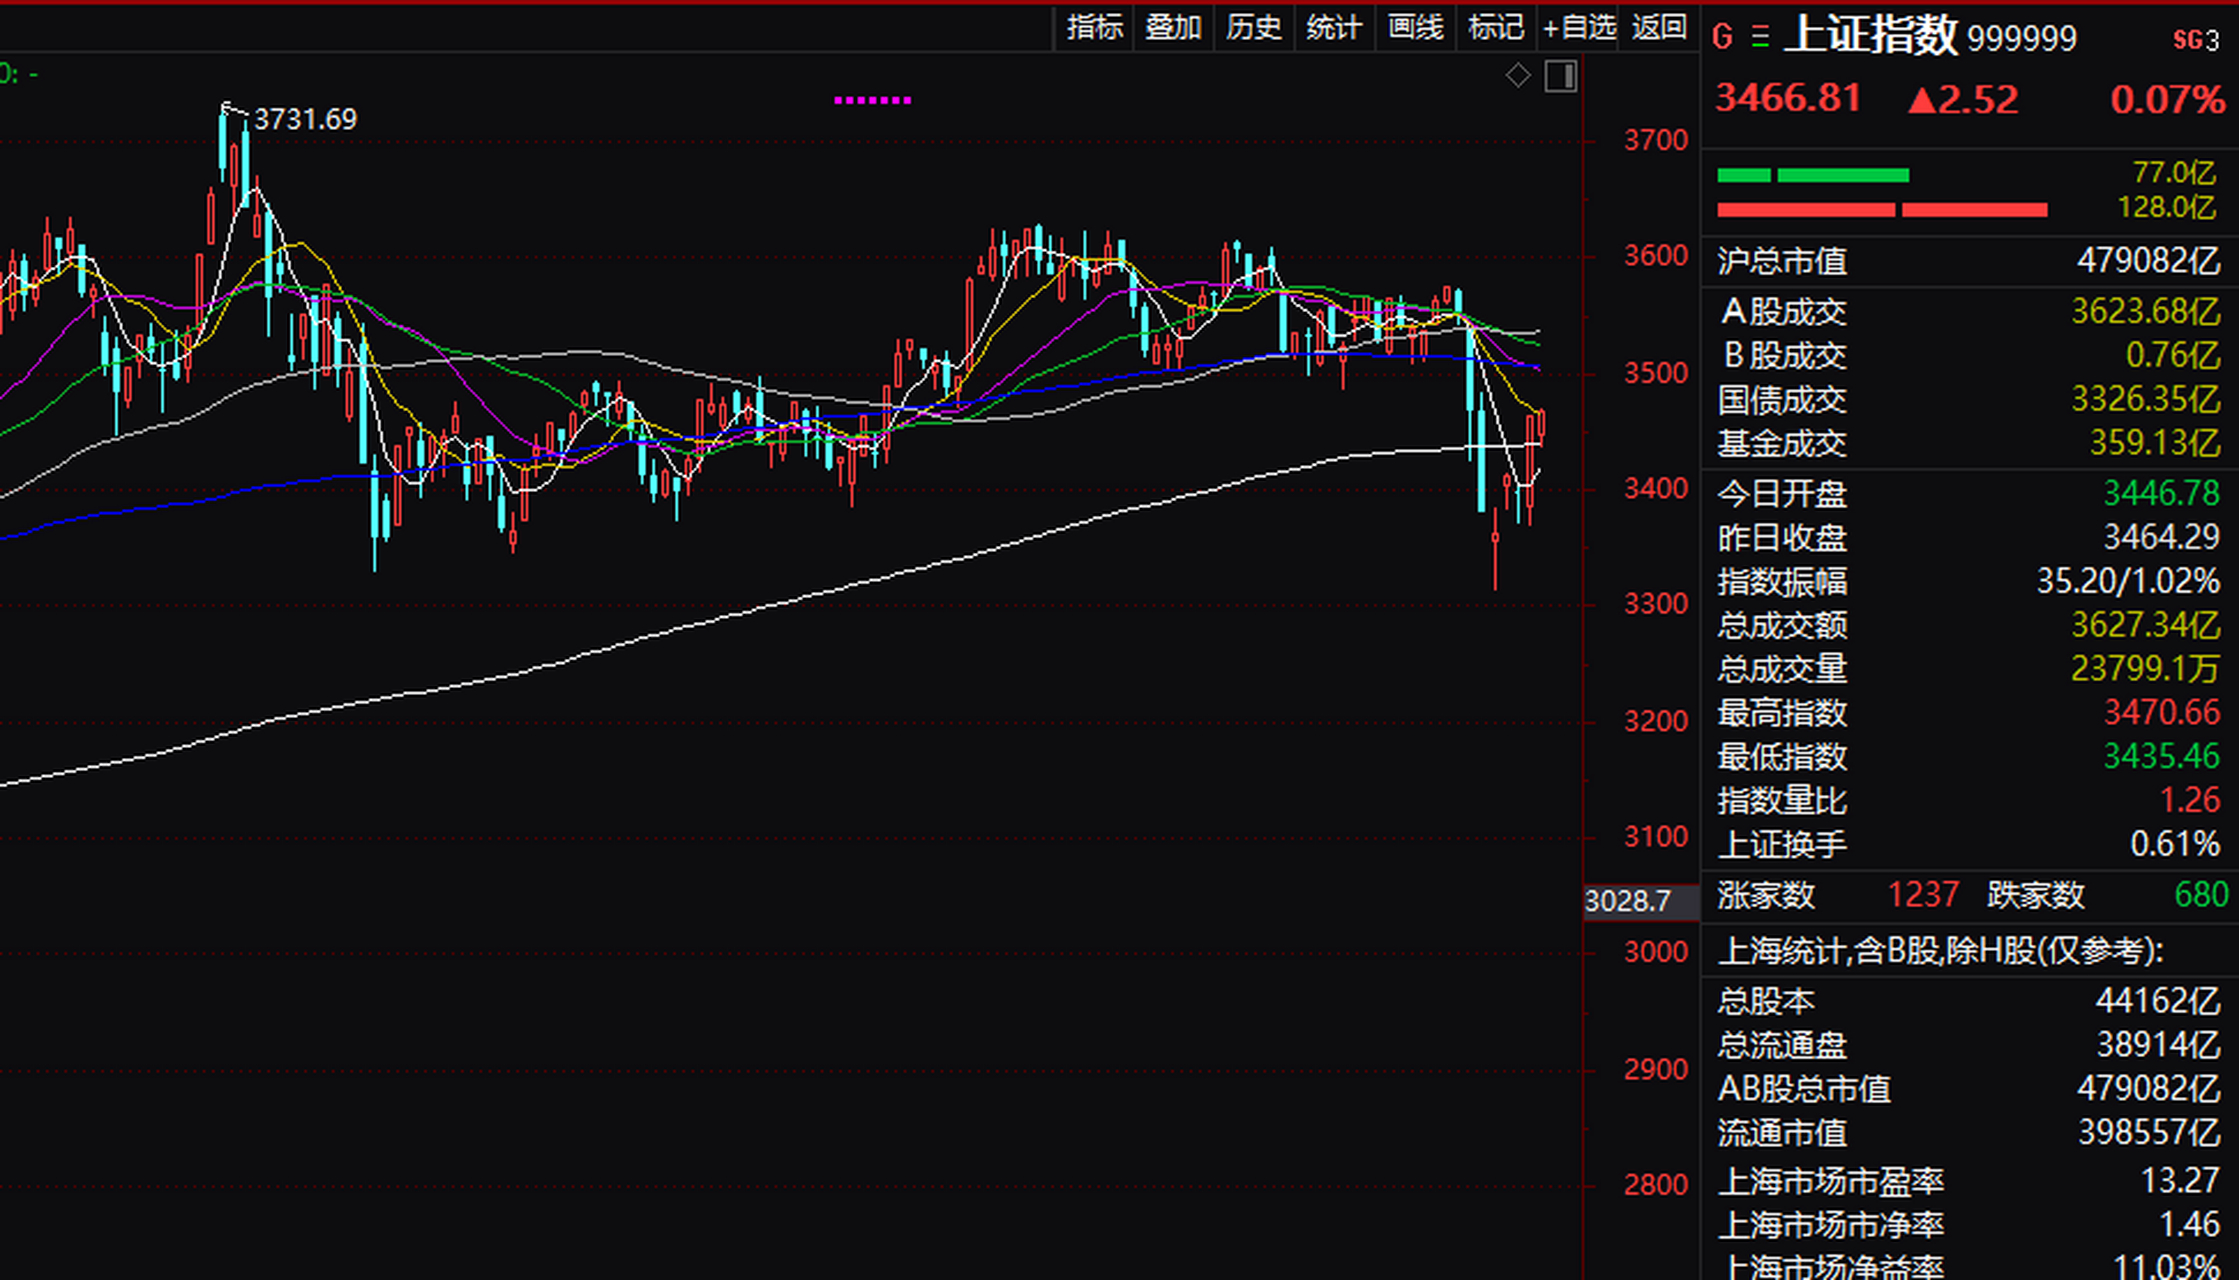This screenshot has width=2239, height=1280.
Task: Click the 总成交额 value 3627.34亿
Action: point(2145,624)
